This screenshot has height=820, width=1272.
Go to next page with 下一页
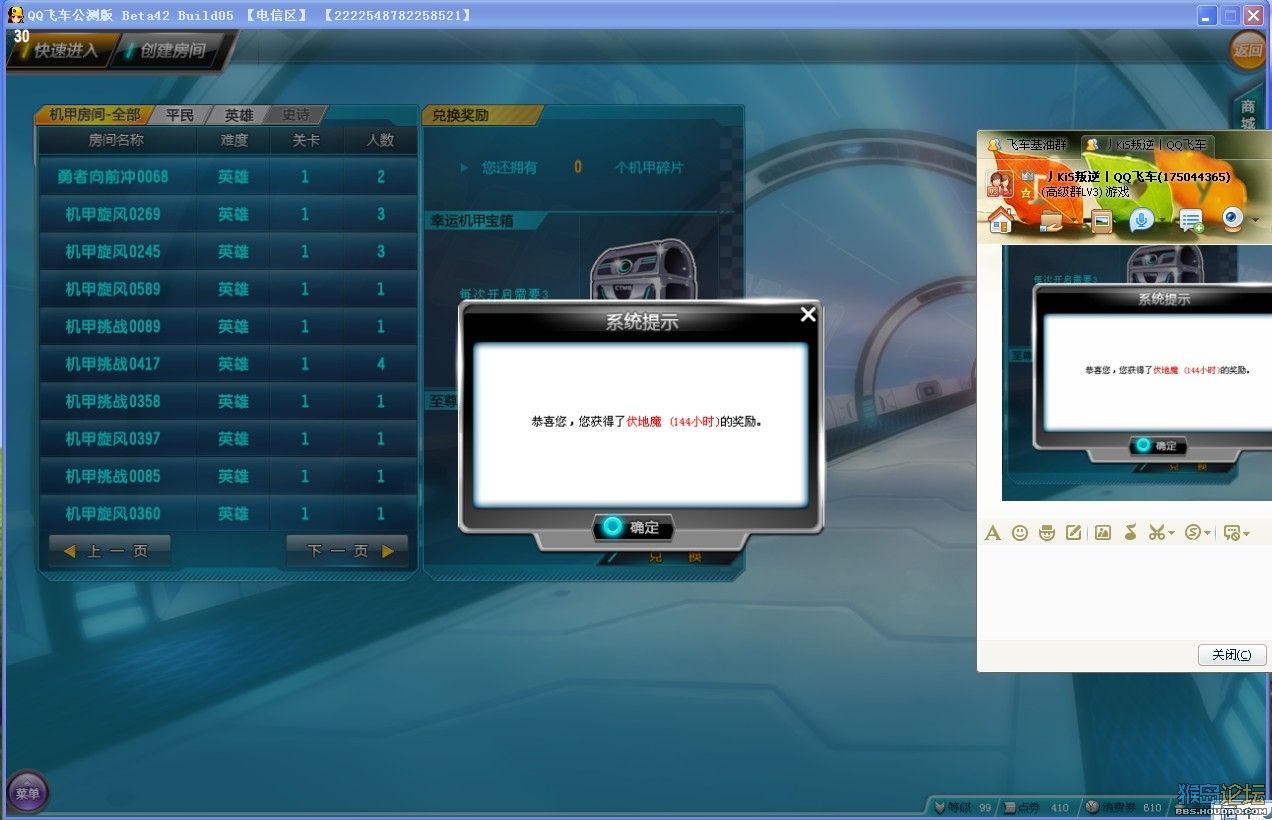pyautogui.click(x=347, y=551)
